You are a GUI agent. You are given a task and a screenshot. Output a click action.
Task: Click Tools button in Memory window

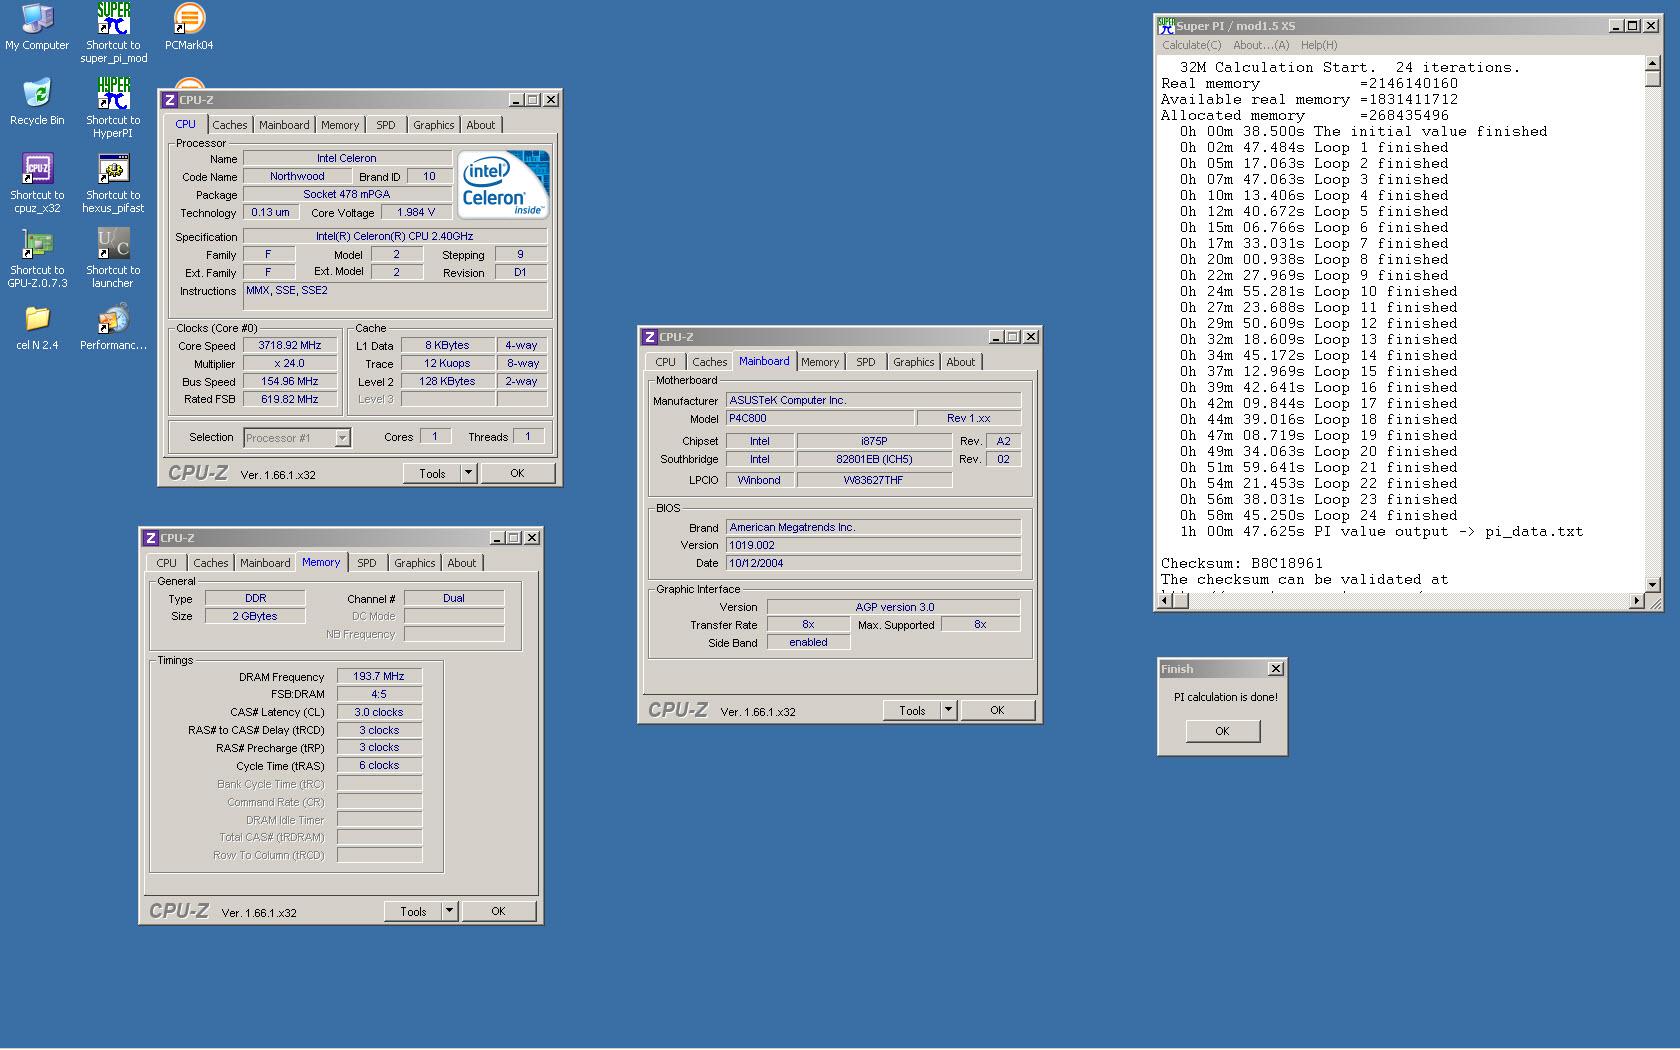(x=413, y=911)
